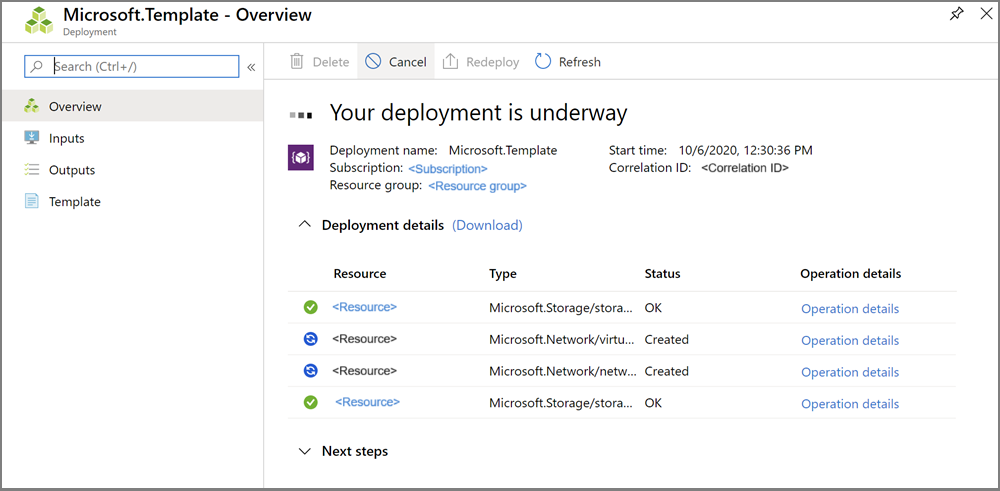
Task: Click the Redeploy upload icon
Action: coord(450,62)
